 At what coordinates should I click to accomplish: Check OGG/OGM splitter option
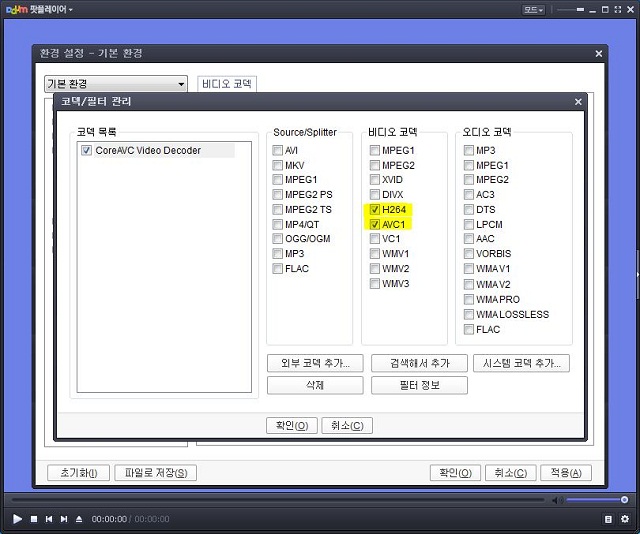click(278, 238)
